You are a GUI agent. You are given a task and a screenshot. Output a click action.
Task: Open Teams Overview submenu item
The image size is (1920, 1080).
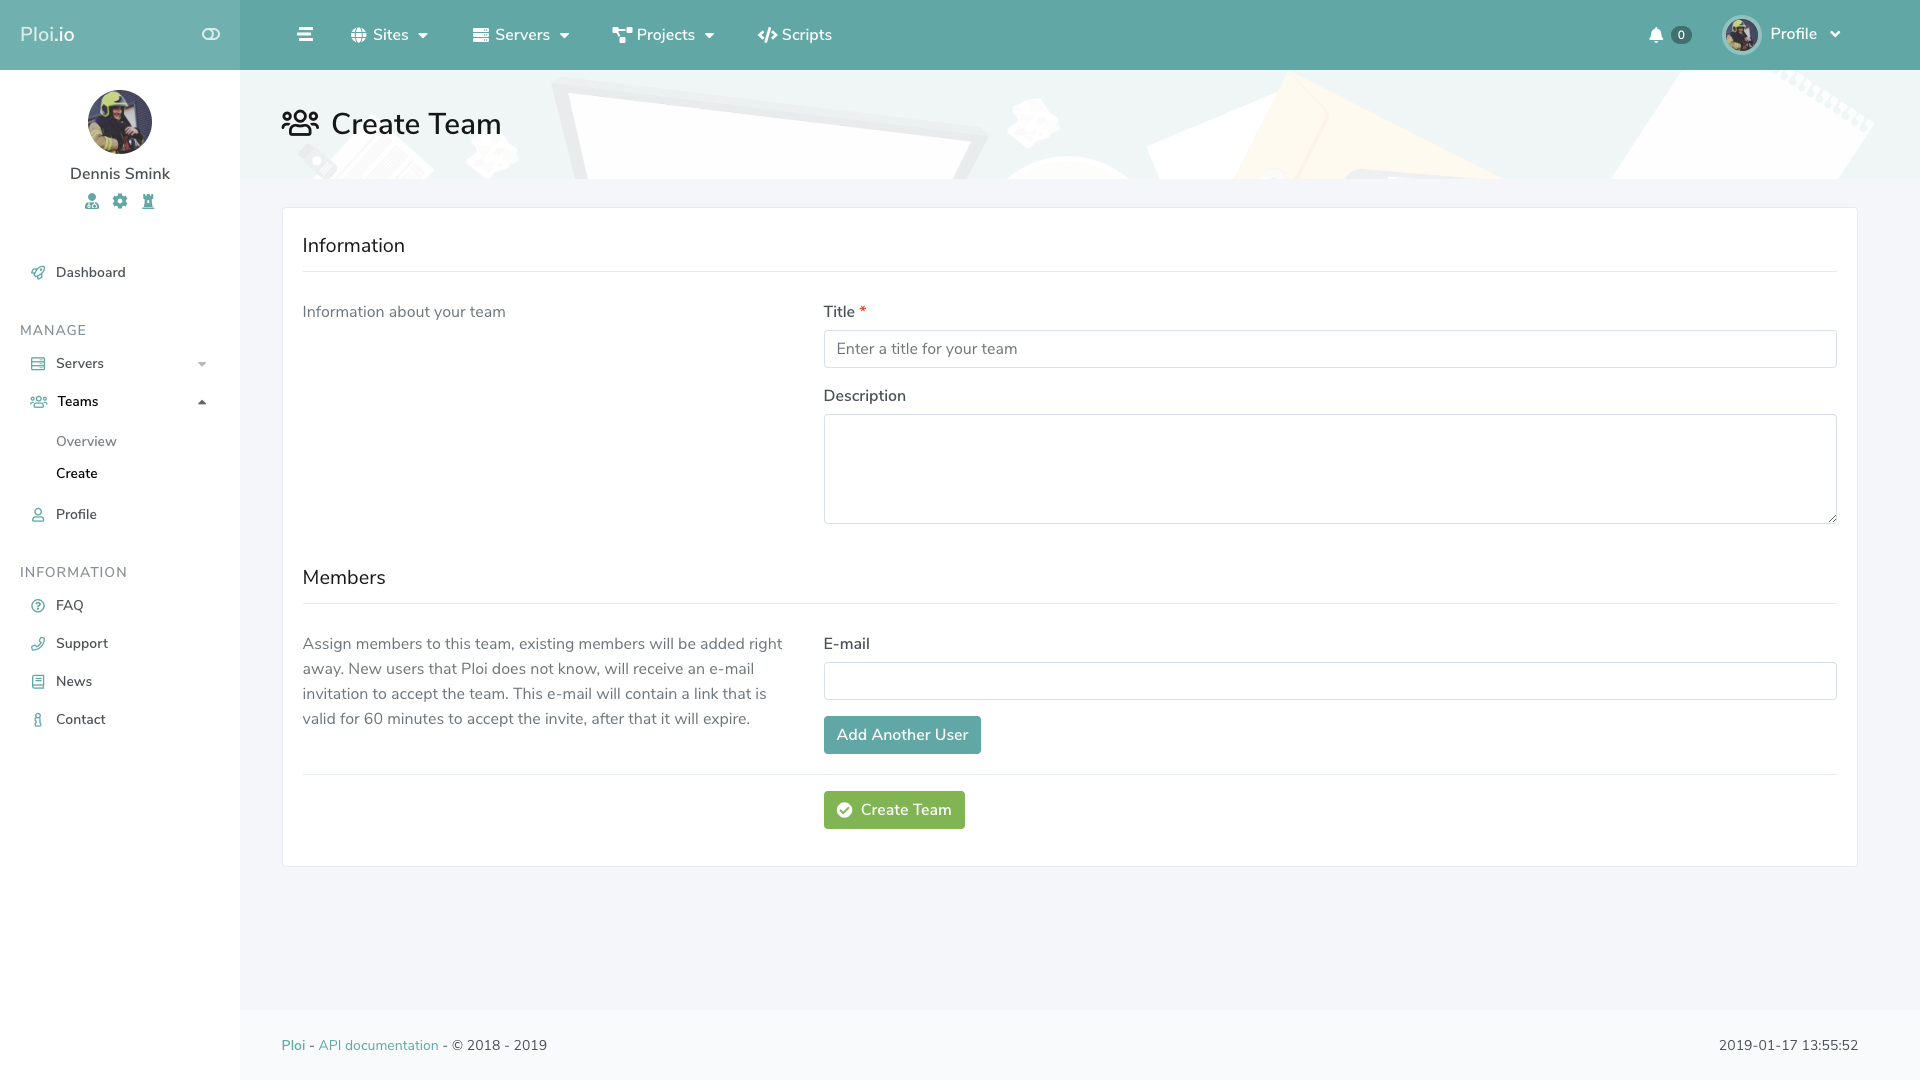point(86,441)
